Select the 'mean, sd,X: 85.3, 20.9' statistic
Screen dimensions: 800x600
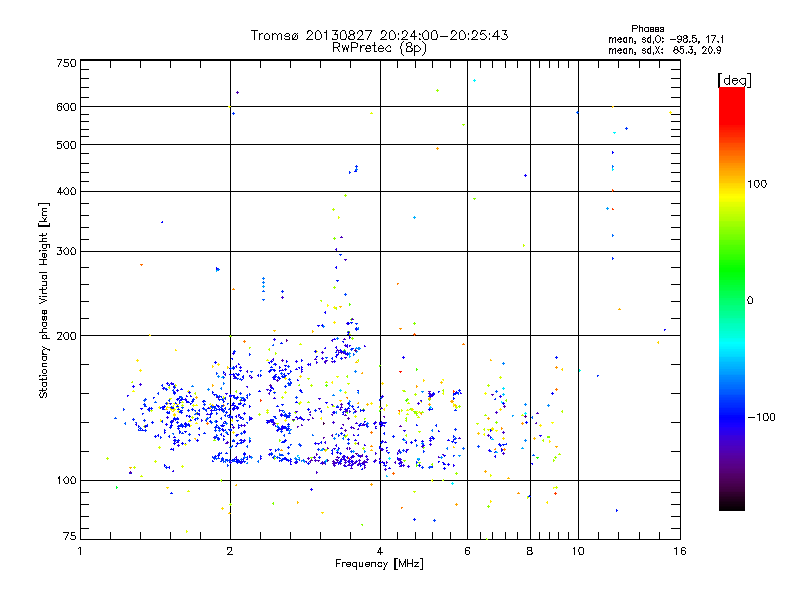click(x=664, y=50)
